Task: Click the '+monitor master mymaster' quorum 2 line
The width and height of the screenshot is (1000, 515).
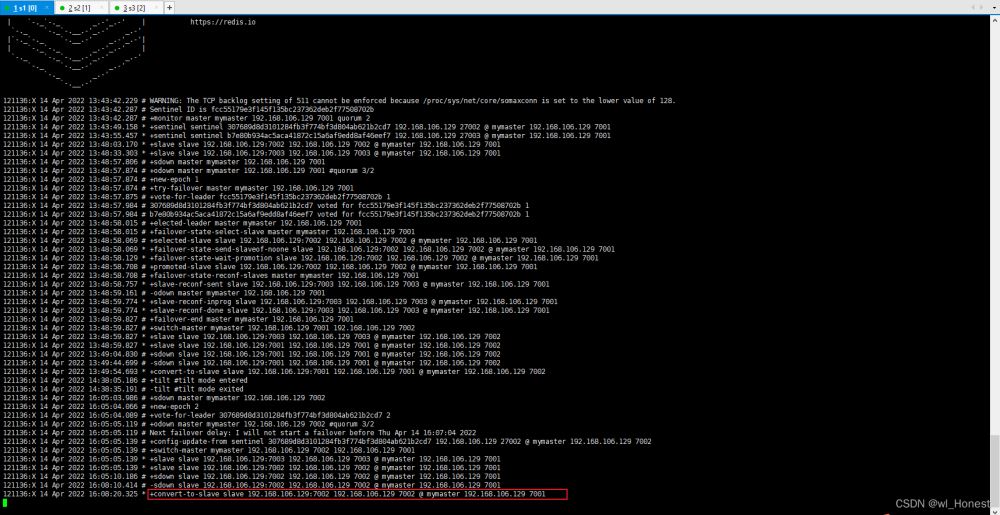Action: pos(187,118)
